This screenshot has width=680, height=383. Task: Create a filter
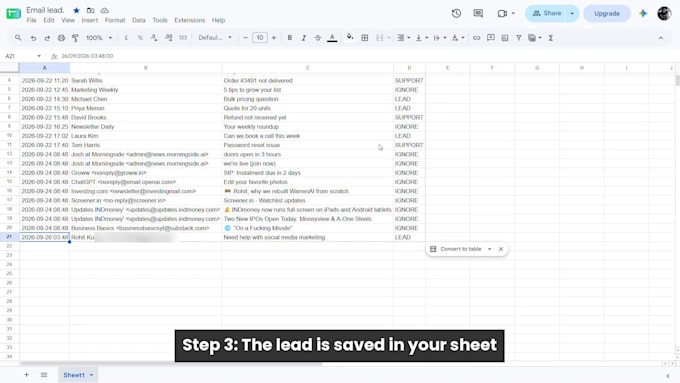(519, 38)
